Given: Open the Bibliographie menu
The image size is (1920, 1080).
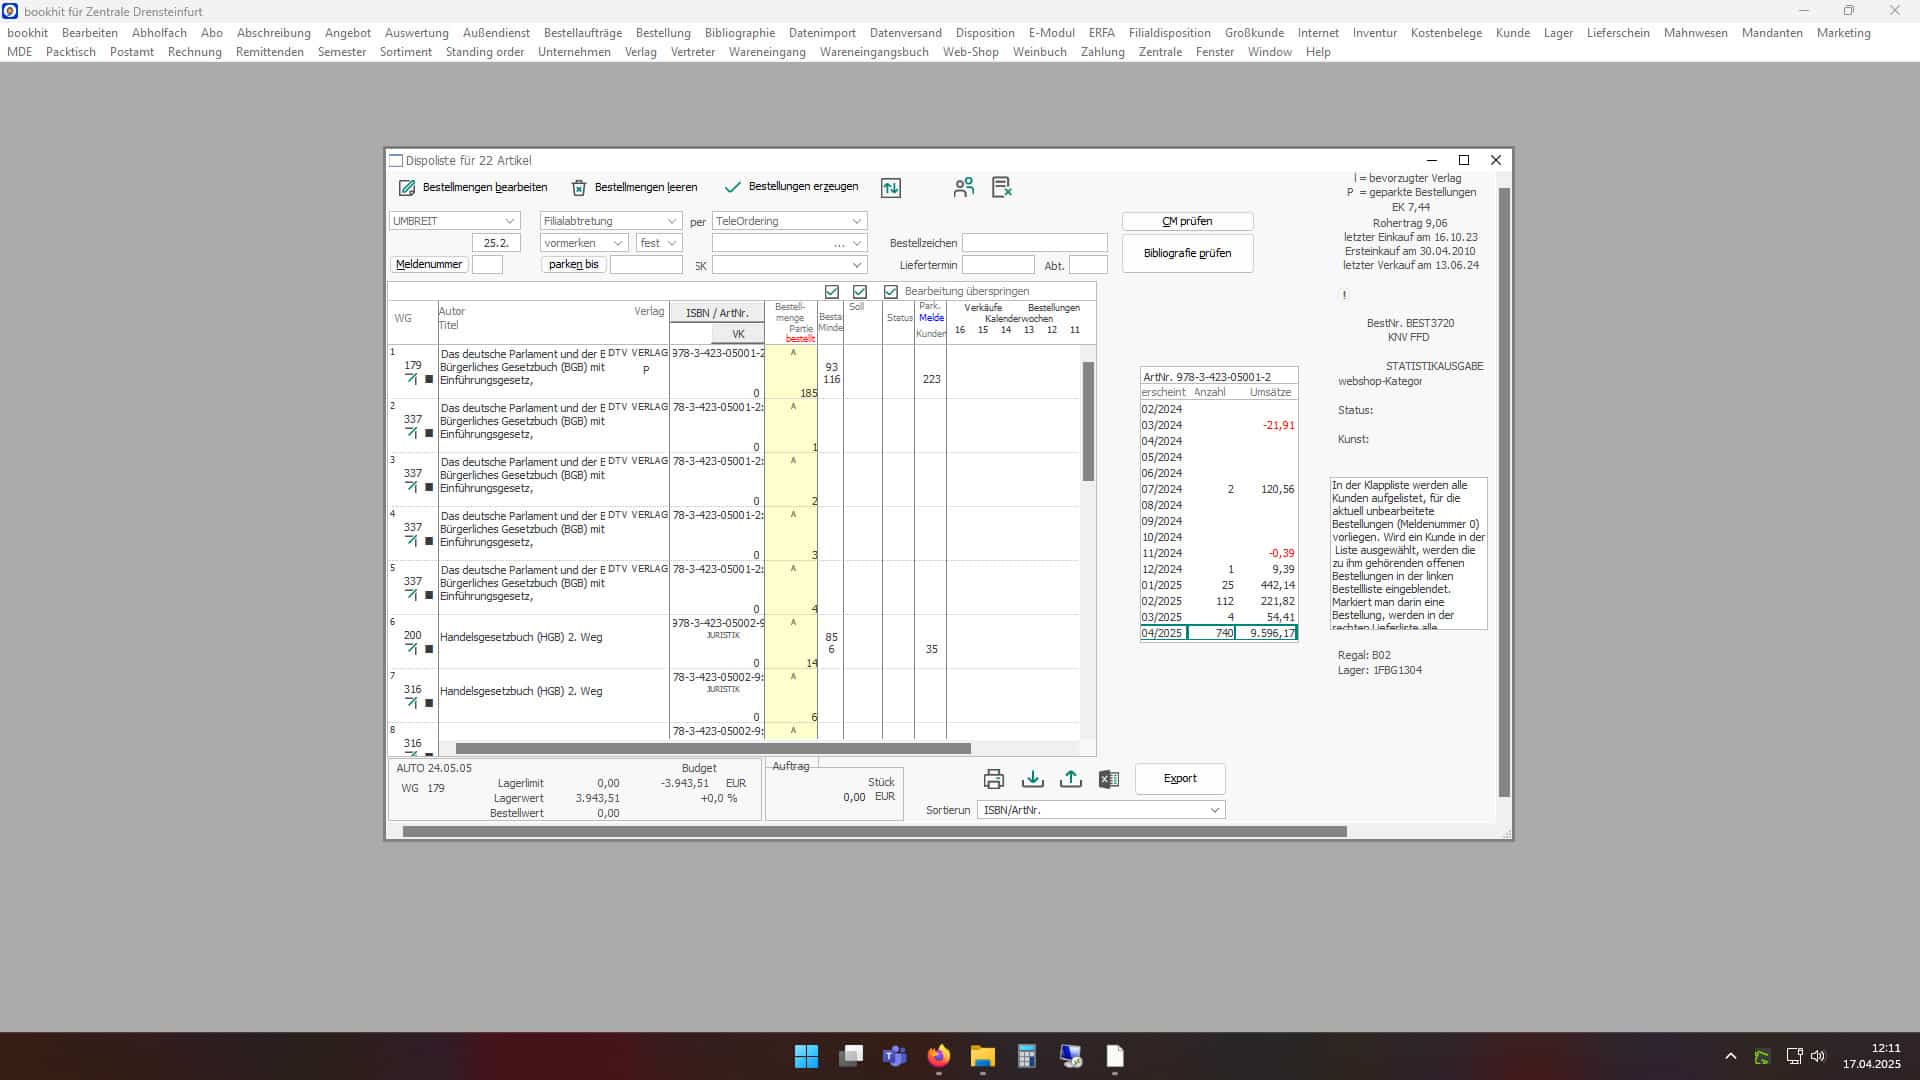Looking at the screenshot, I should 740,33.
